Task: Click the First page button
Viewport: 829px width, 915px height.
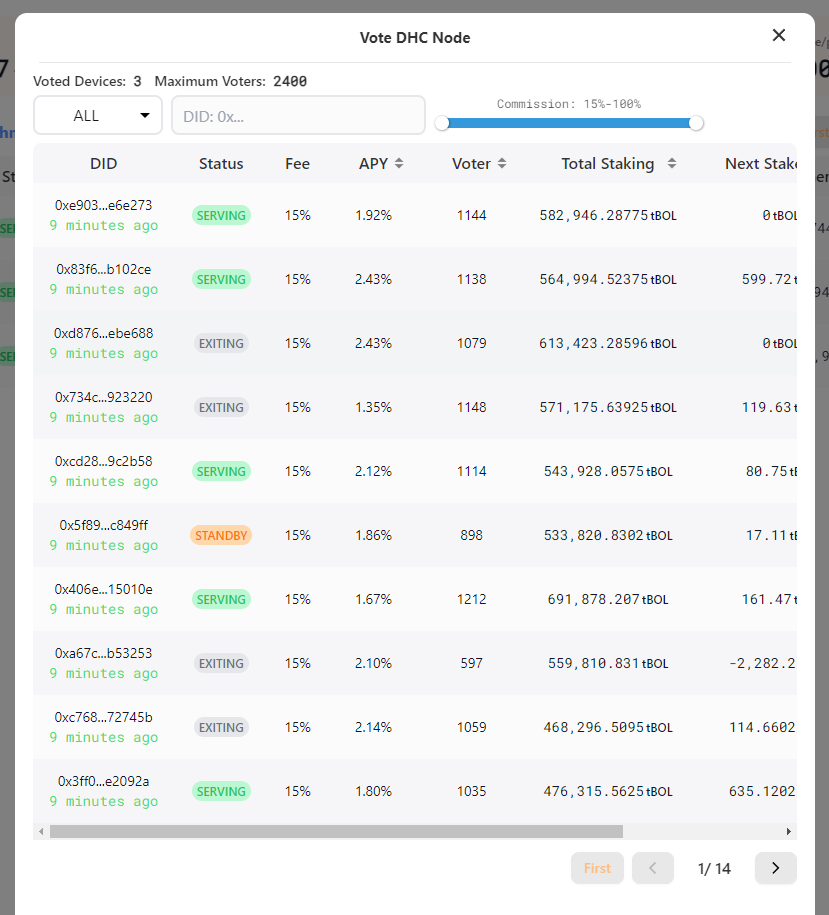Action: pyautogui.click(x=597, y=868)
